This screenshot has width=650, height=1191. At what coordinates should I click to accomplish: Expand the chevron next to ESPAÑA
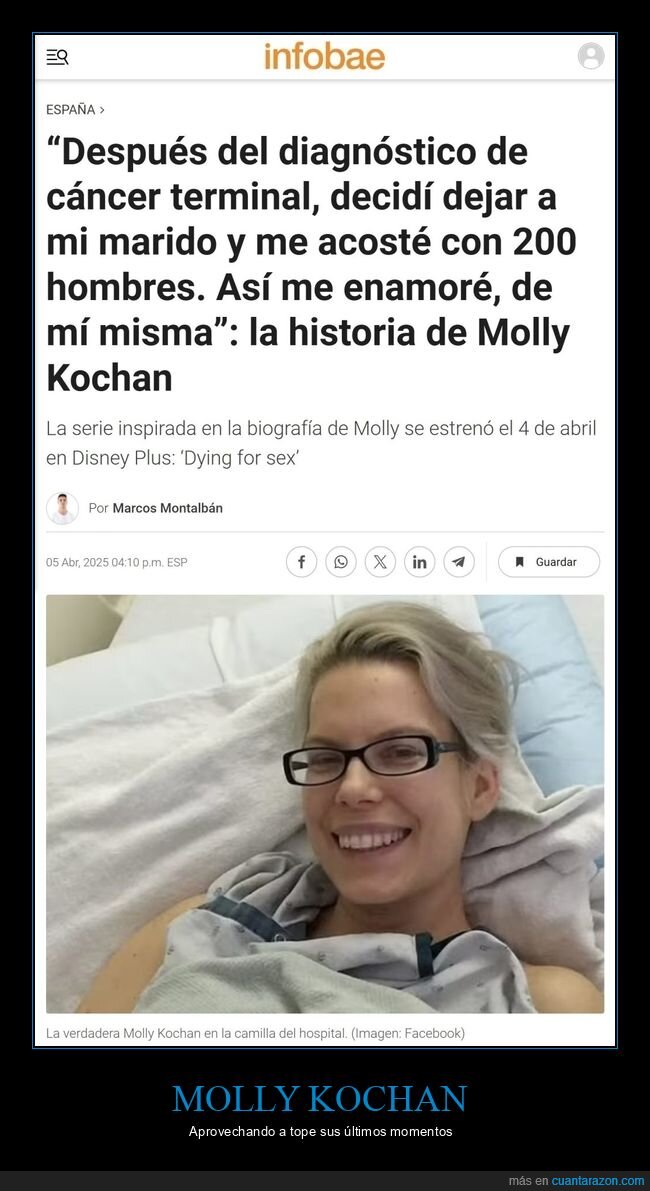102,110
